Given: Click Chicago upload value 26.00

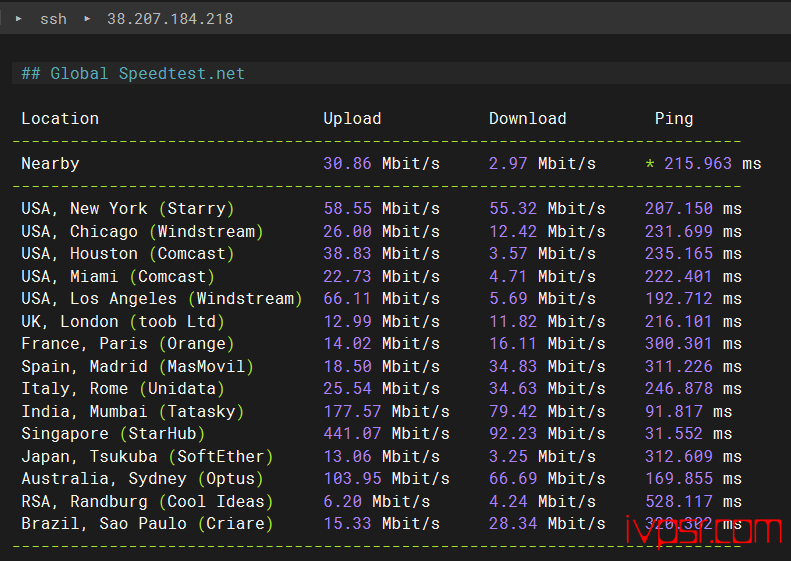Looking at the screenshot, I should pyautogui.click(x=347, y=232).
